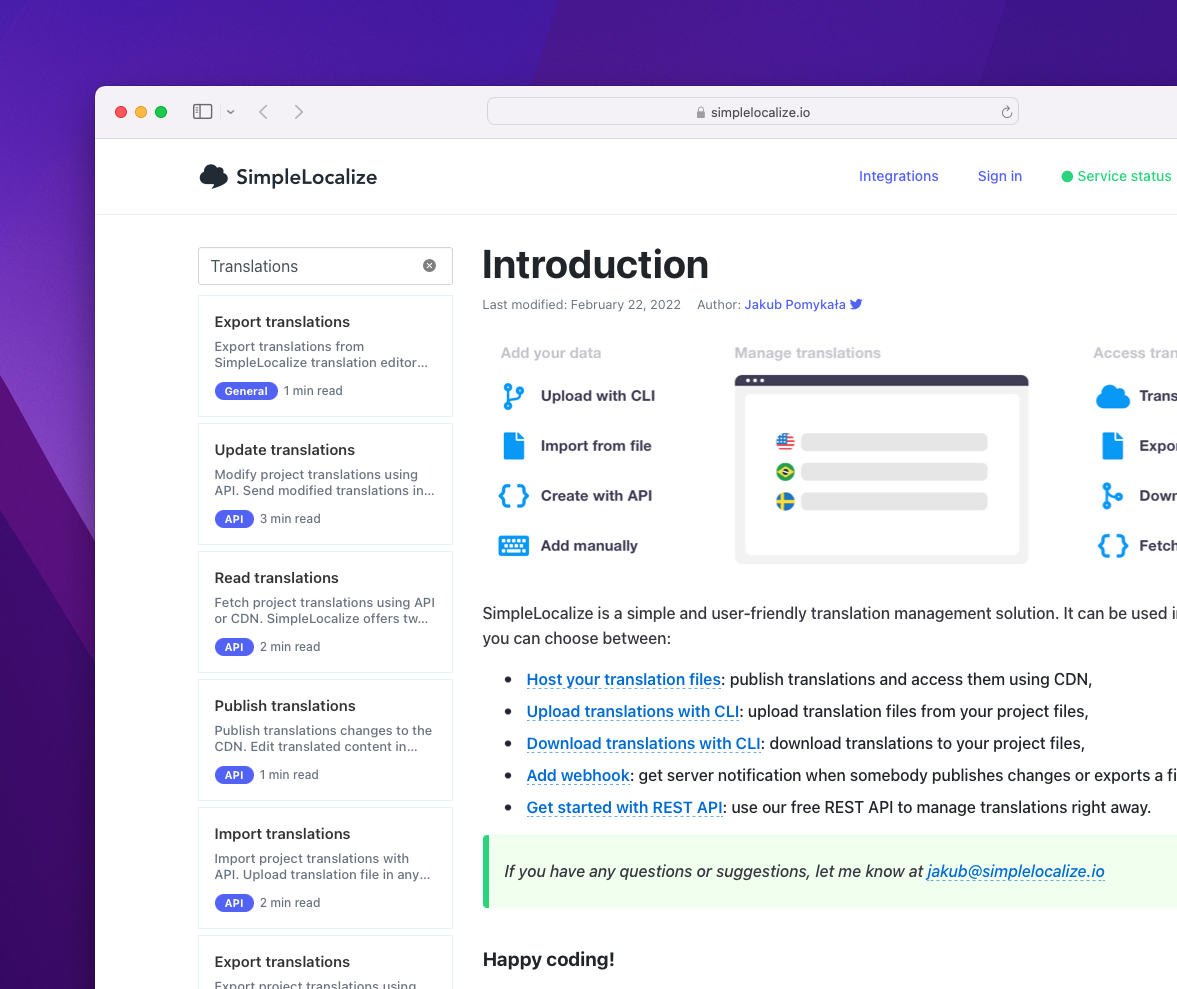Open the Add webhook link
This screenshot has width=1177, height=989.
click(578, 775)
